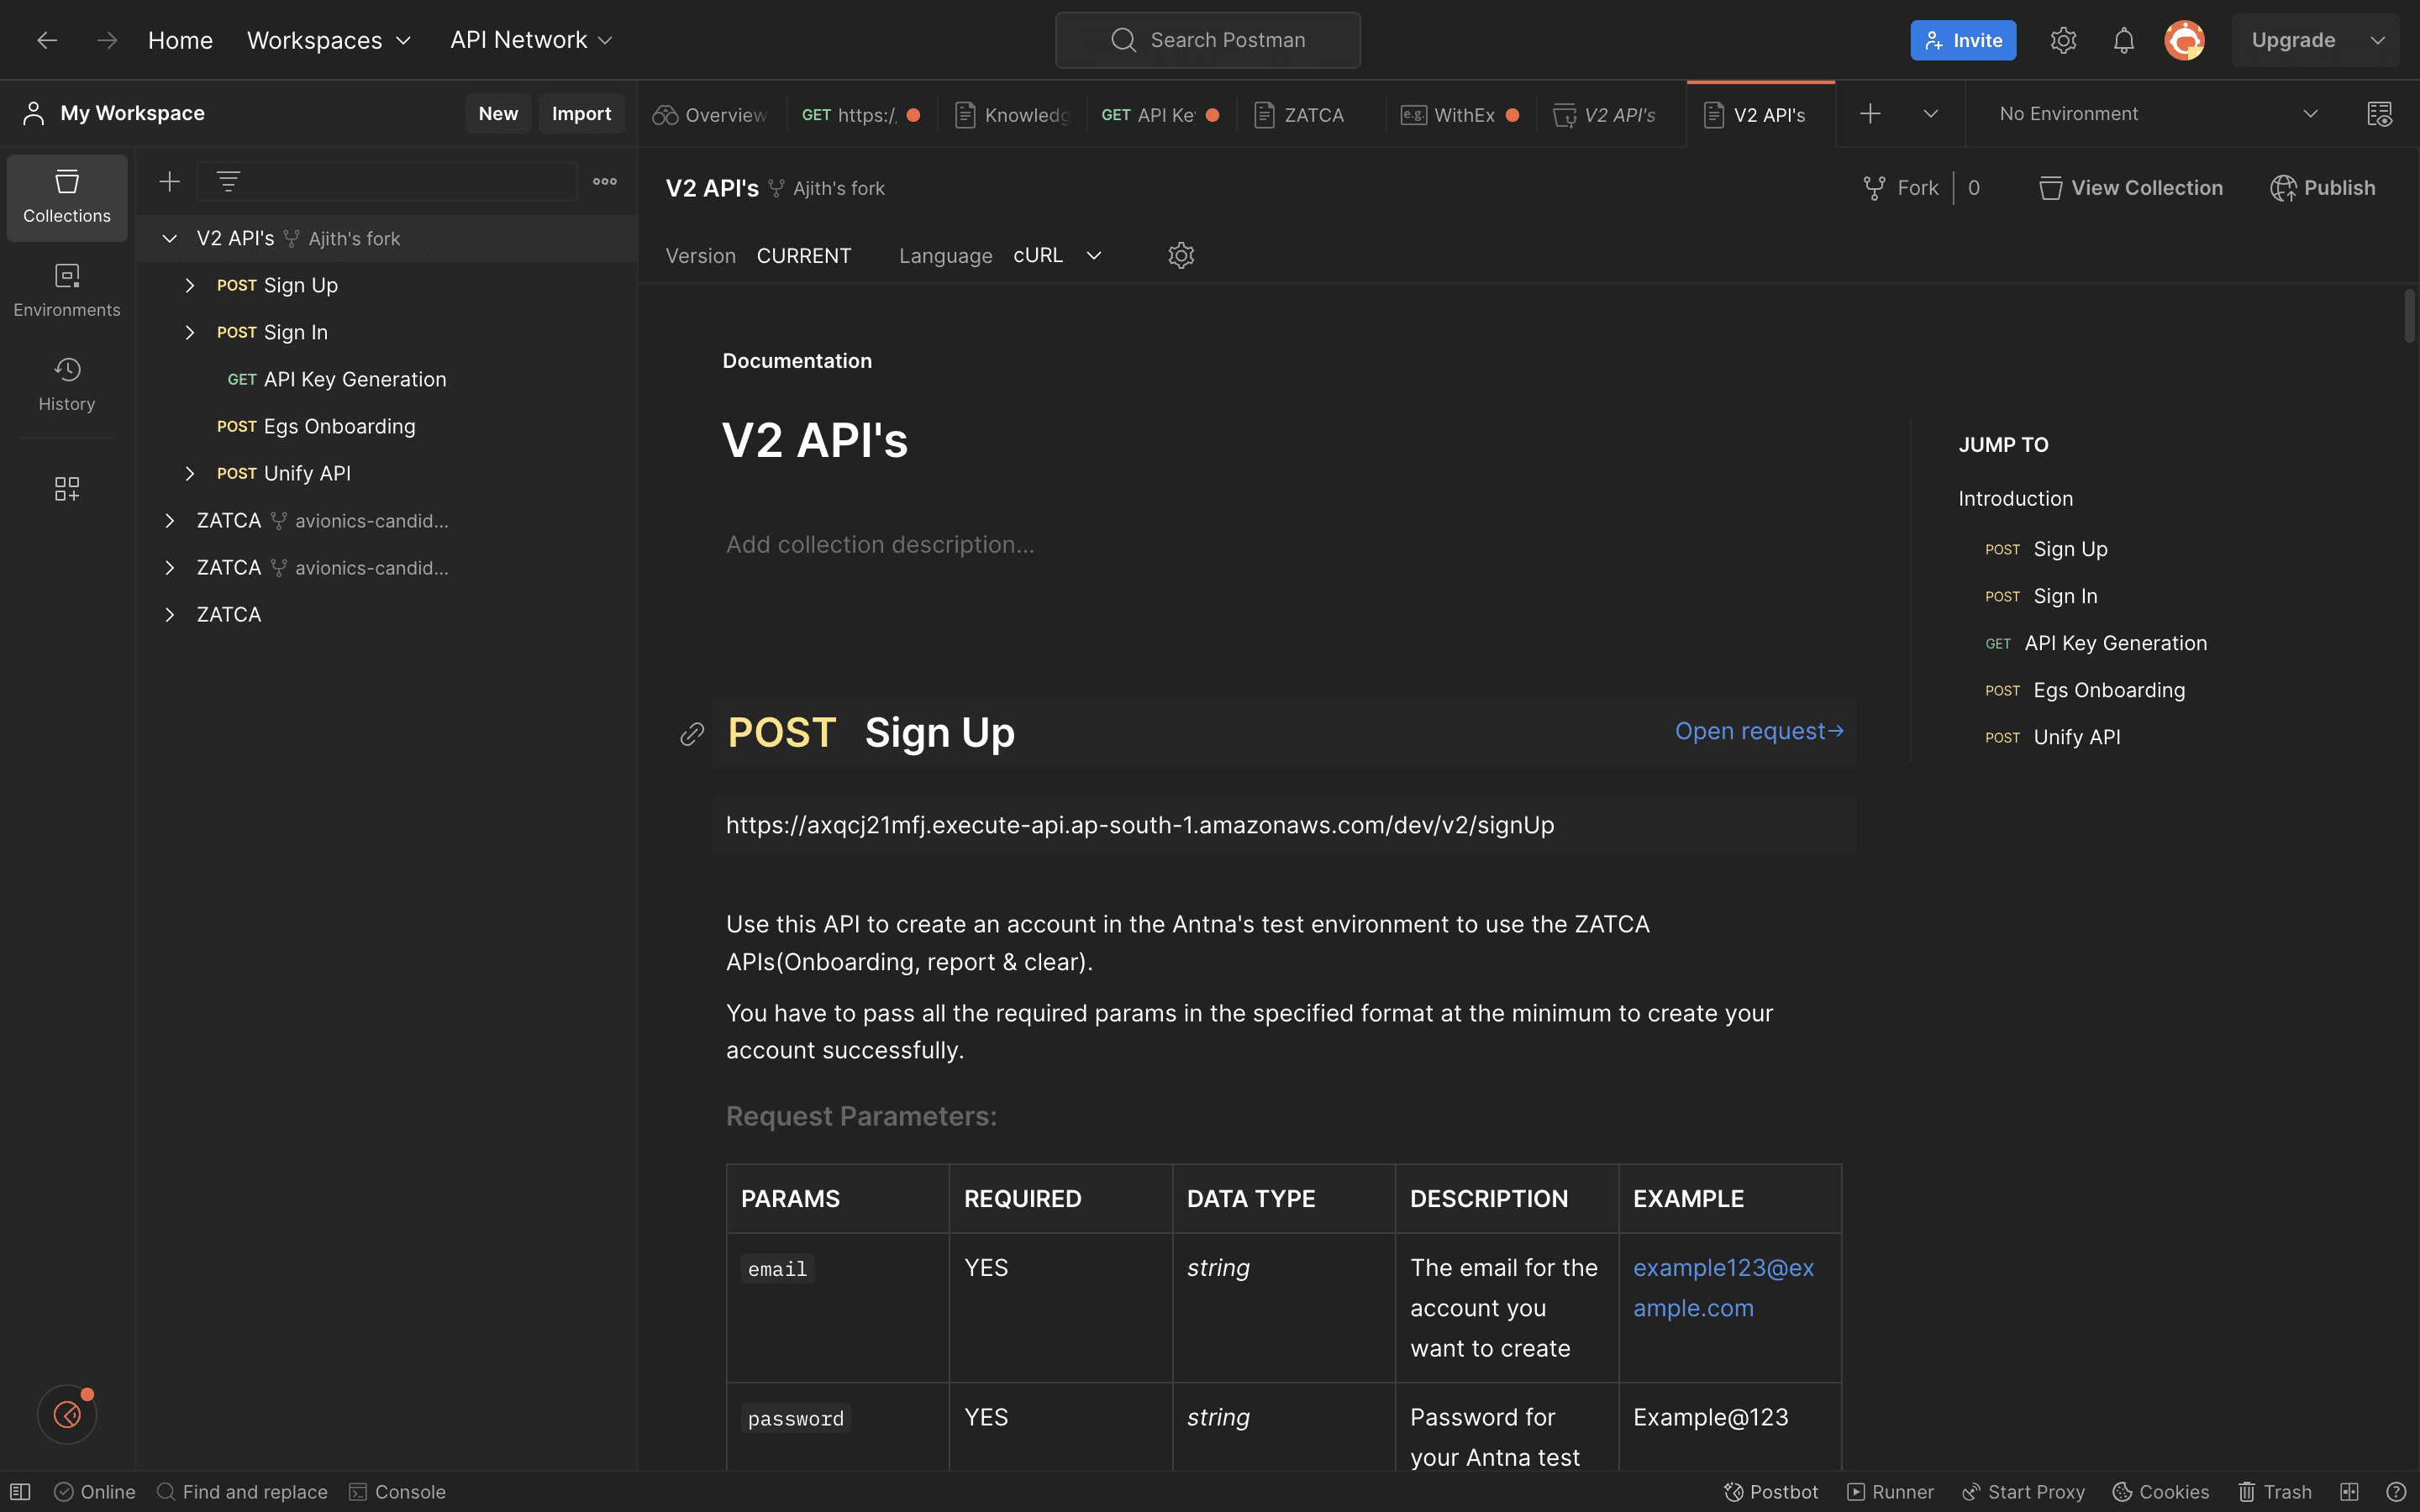This screenshot has height=1512, width=2420.
Task: Expand the Sign Up request in sidebar
Action: tap(190, 285)
